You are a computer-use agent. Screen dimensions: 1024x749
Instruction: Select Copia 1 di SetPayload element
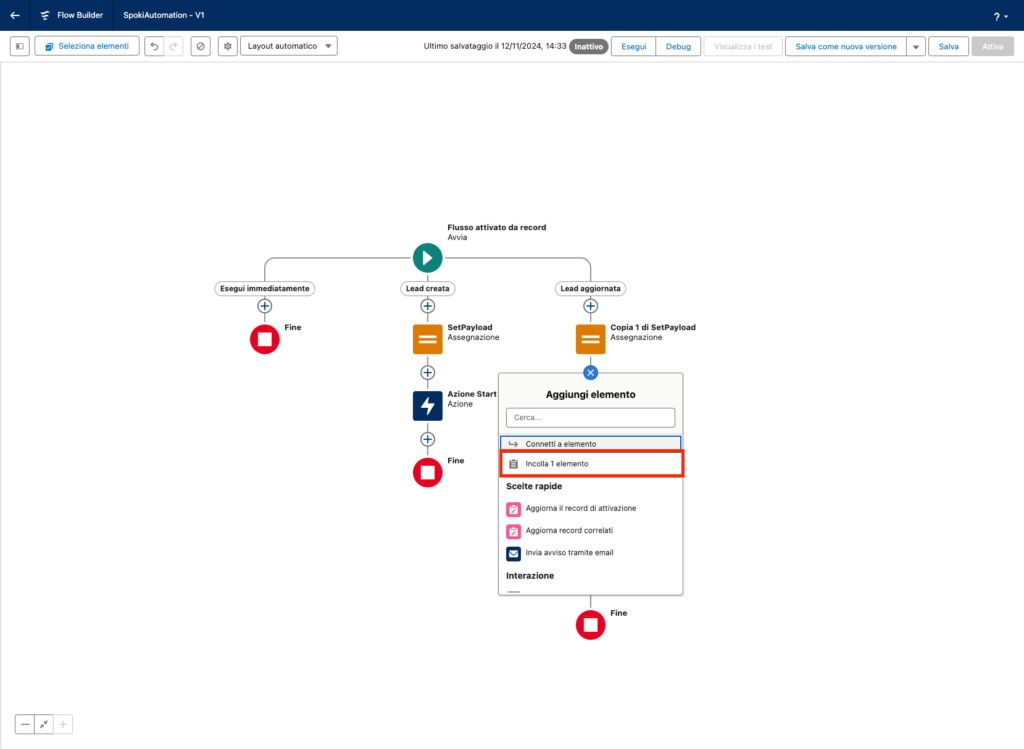590,339
